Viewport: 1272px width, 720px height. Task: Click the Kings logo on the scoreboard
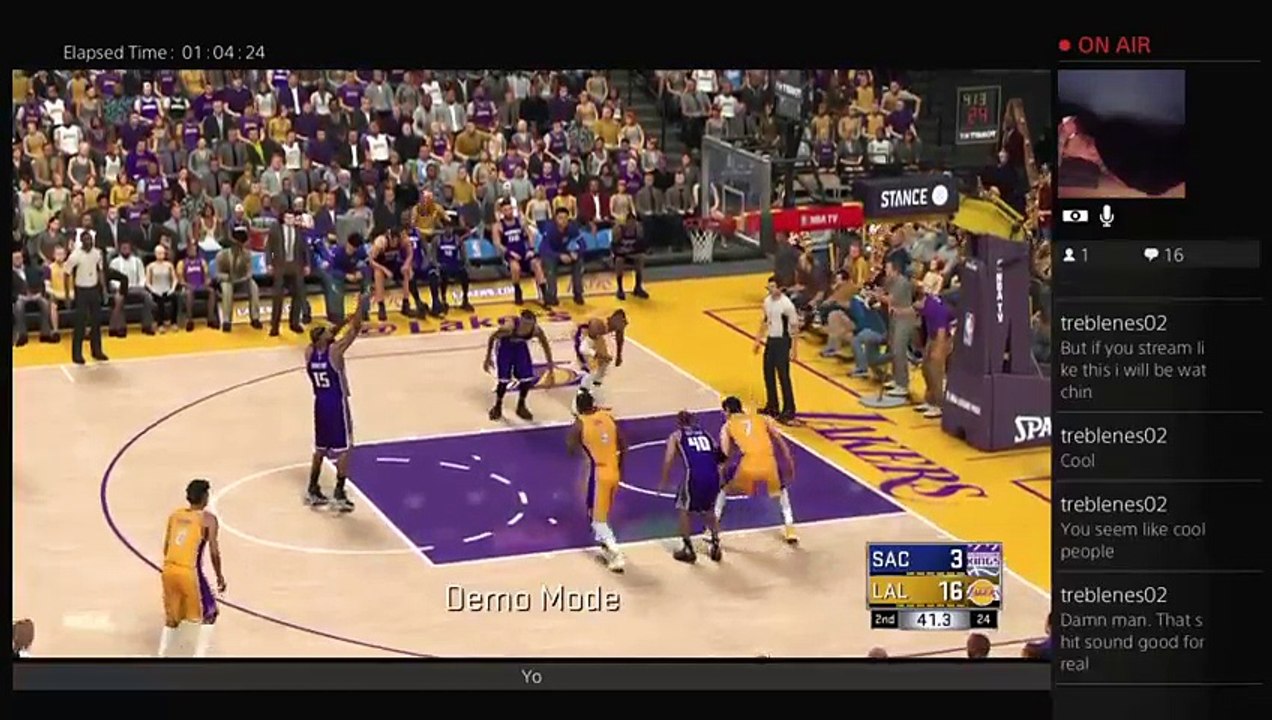point(983,559)
